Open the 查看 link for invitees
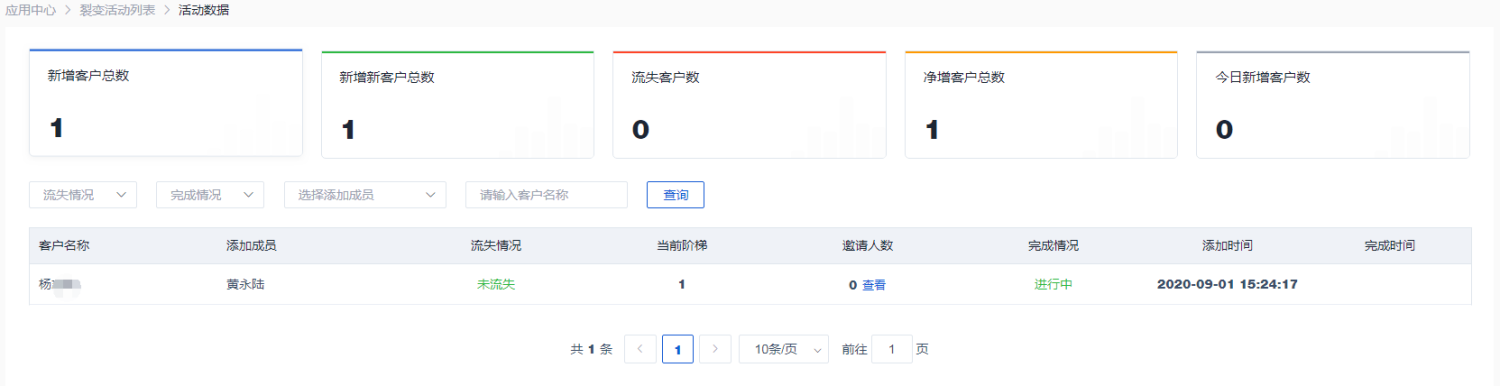 (x=874, y=285)
